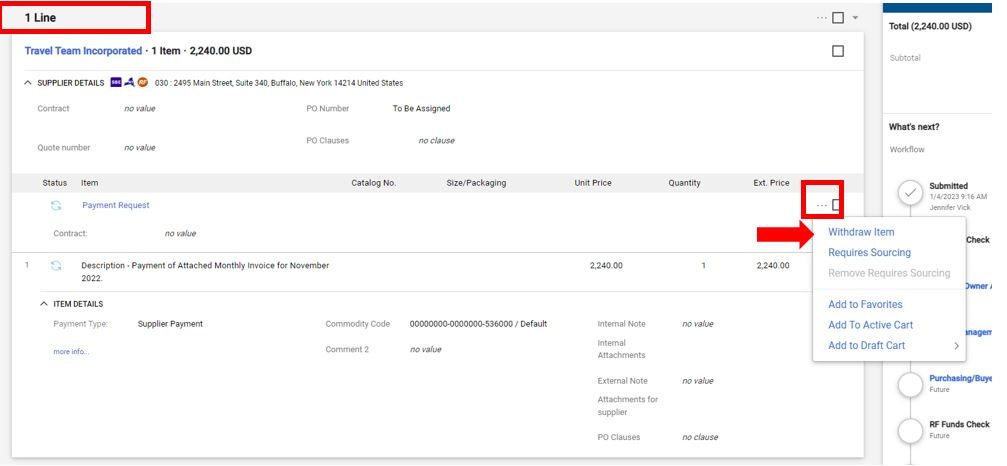Select Requires Sourcing menu option
The image size is (1007, 466).
(x=869, y=253)
